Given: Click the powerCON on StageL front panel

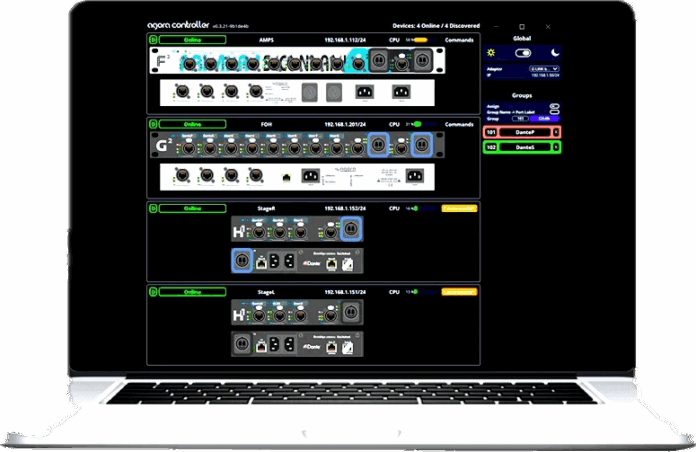Looking at the screenshot, I should tap(351, 312).
